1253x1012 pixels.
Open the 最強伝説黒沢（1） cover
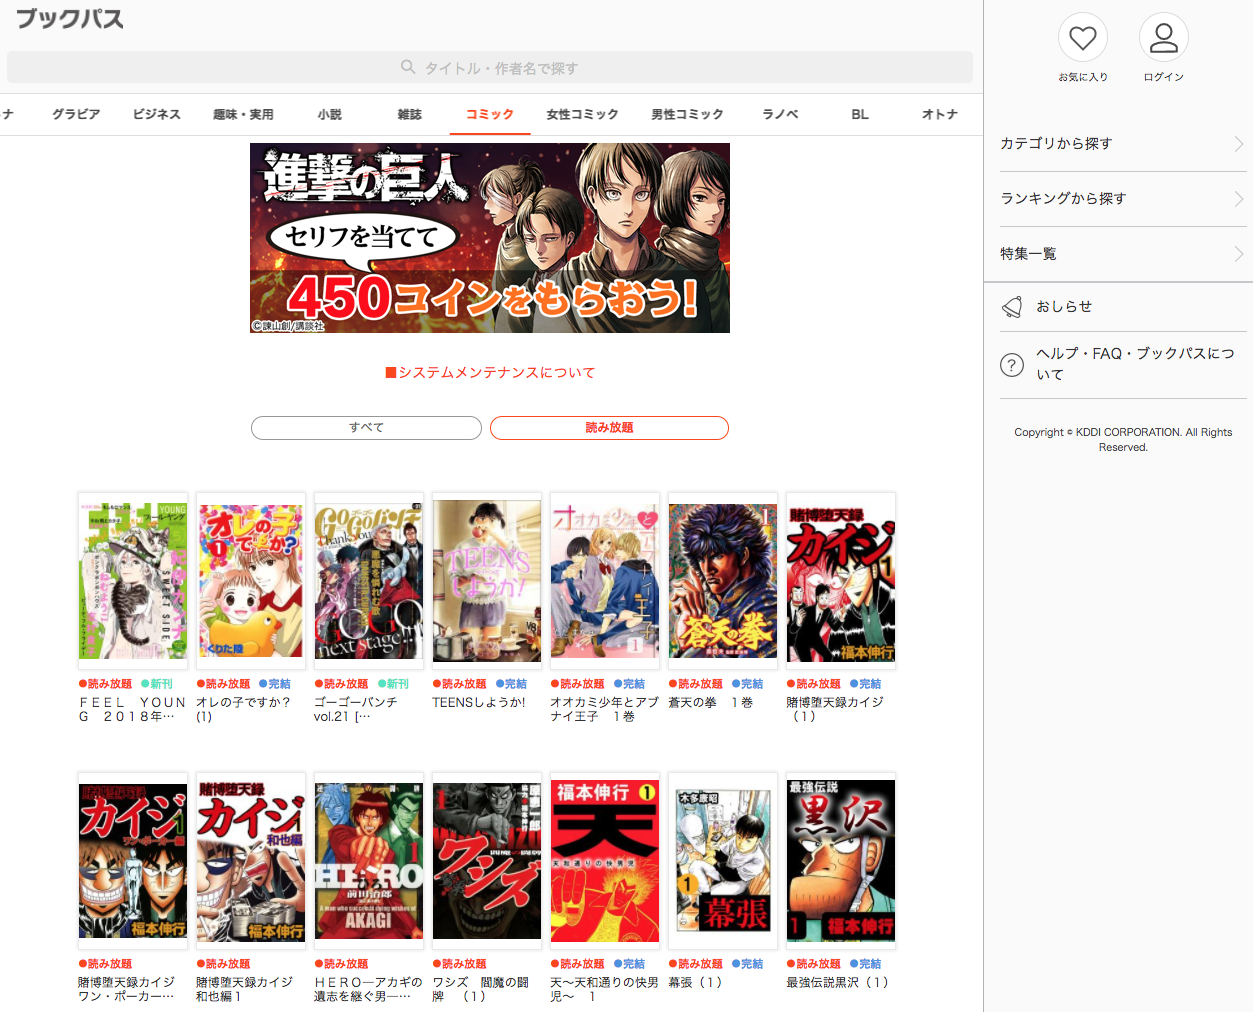[x=841, y=860]
